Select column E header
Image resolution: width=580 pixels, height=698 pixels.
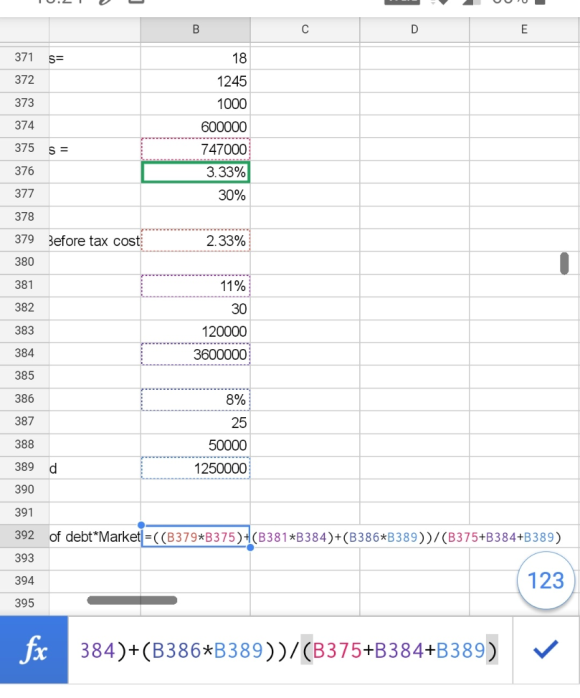pos(524,30)
